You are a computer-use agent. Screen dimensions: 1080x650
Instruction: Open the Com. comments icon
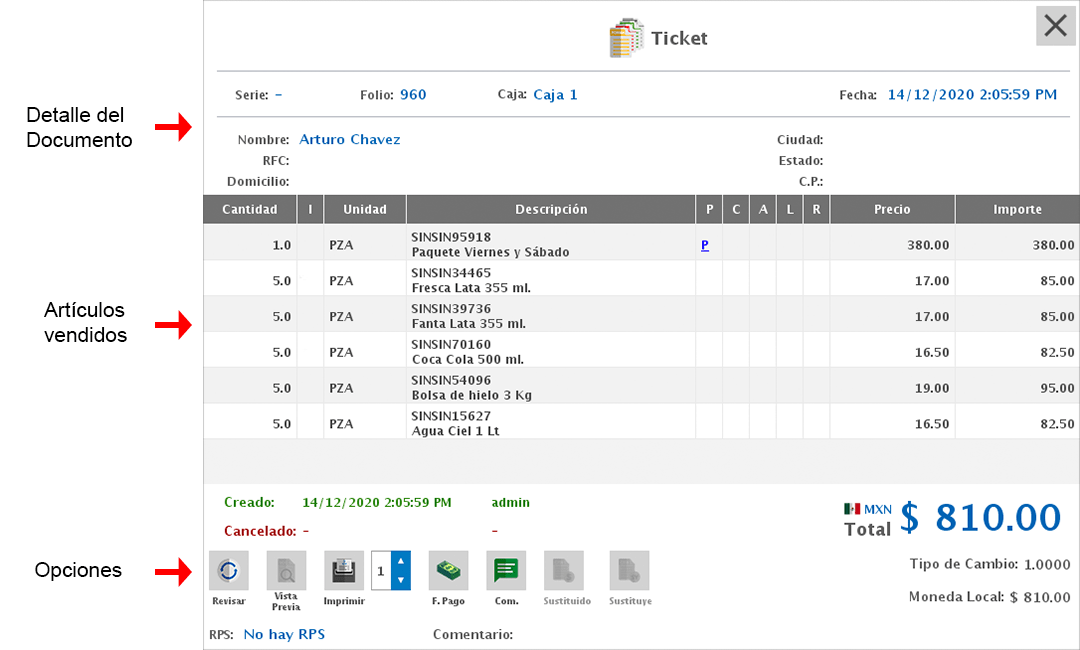pos(506,570)
